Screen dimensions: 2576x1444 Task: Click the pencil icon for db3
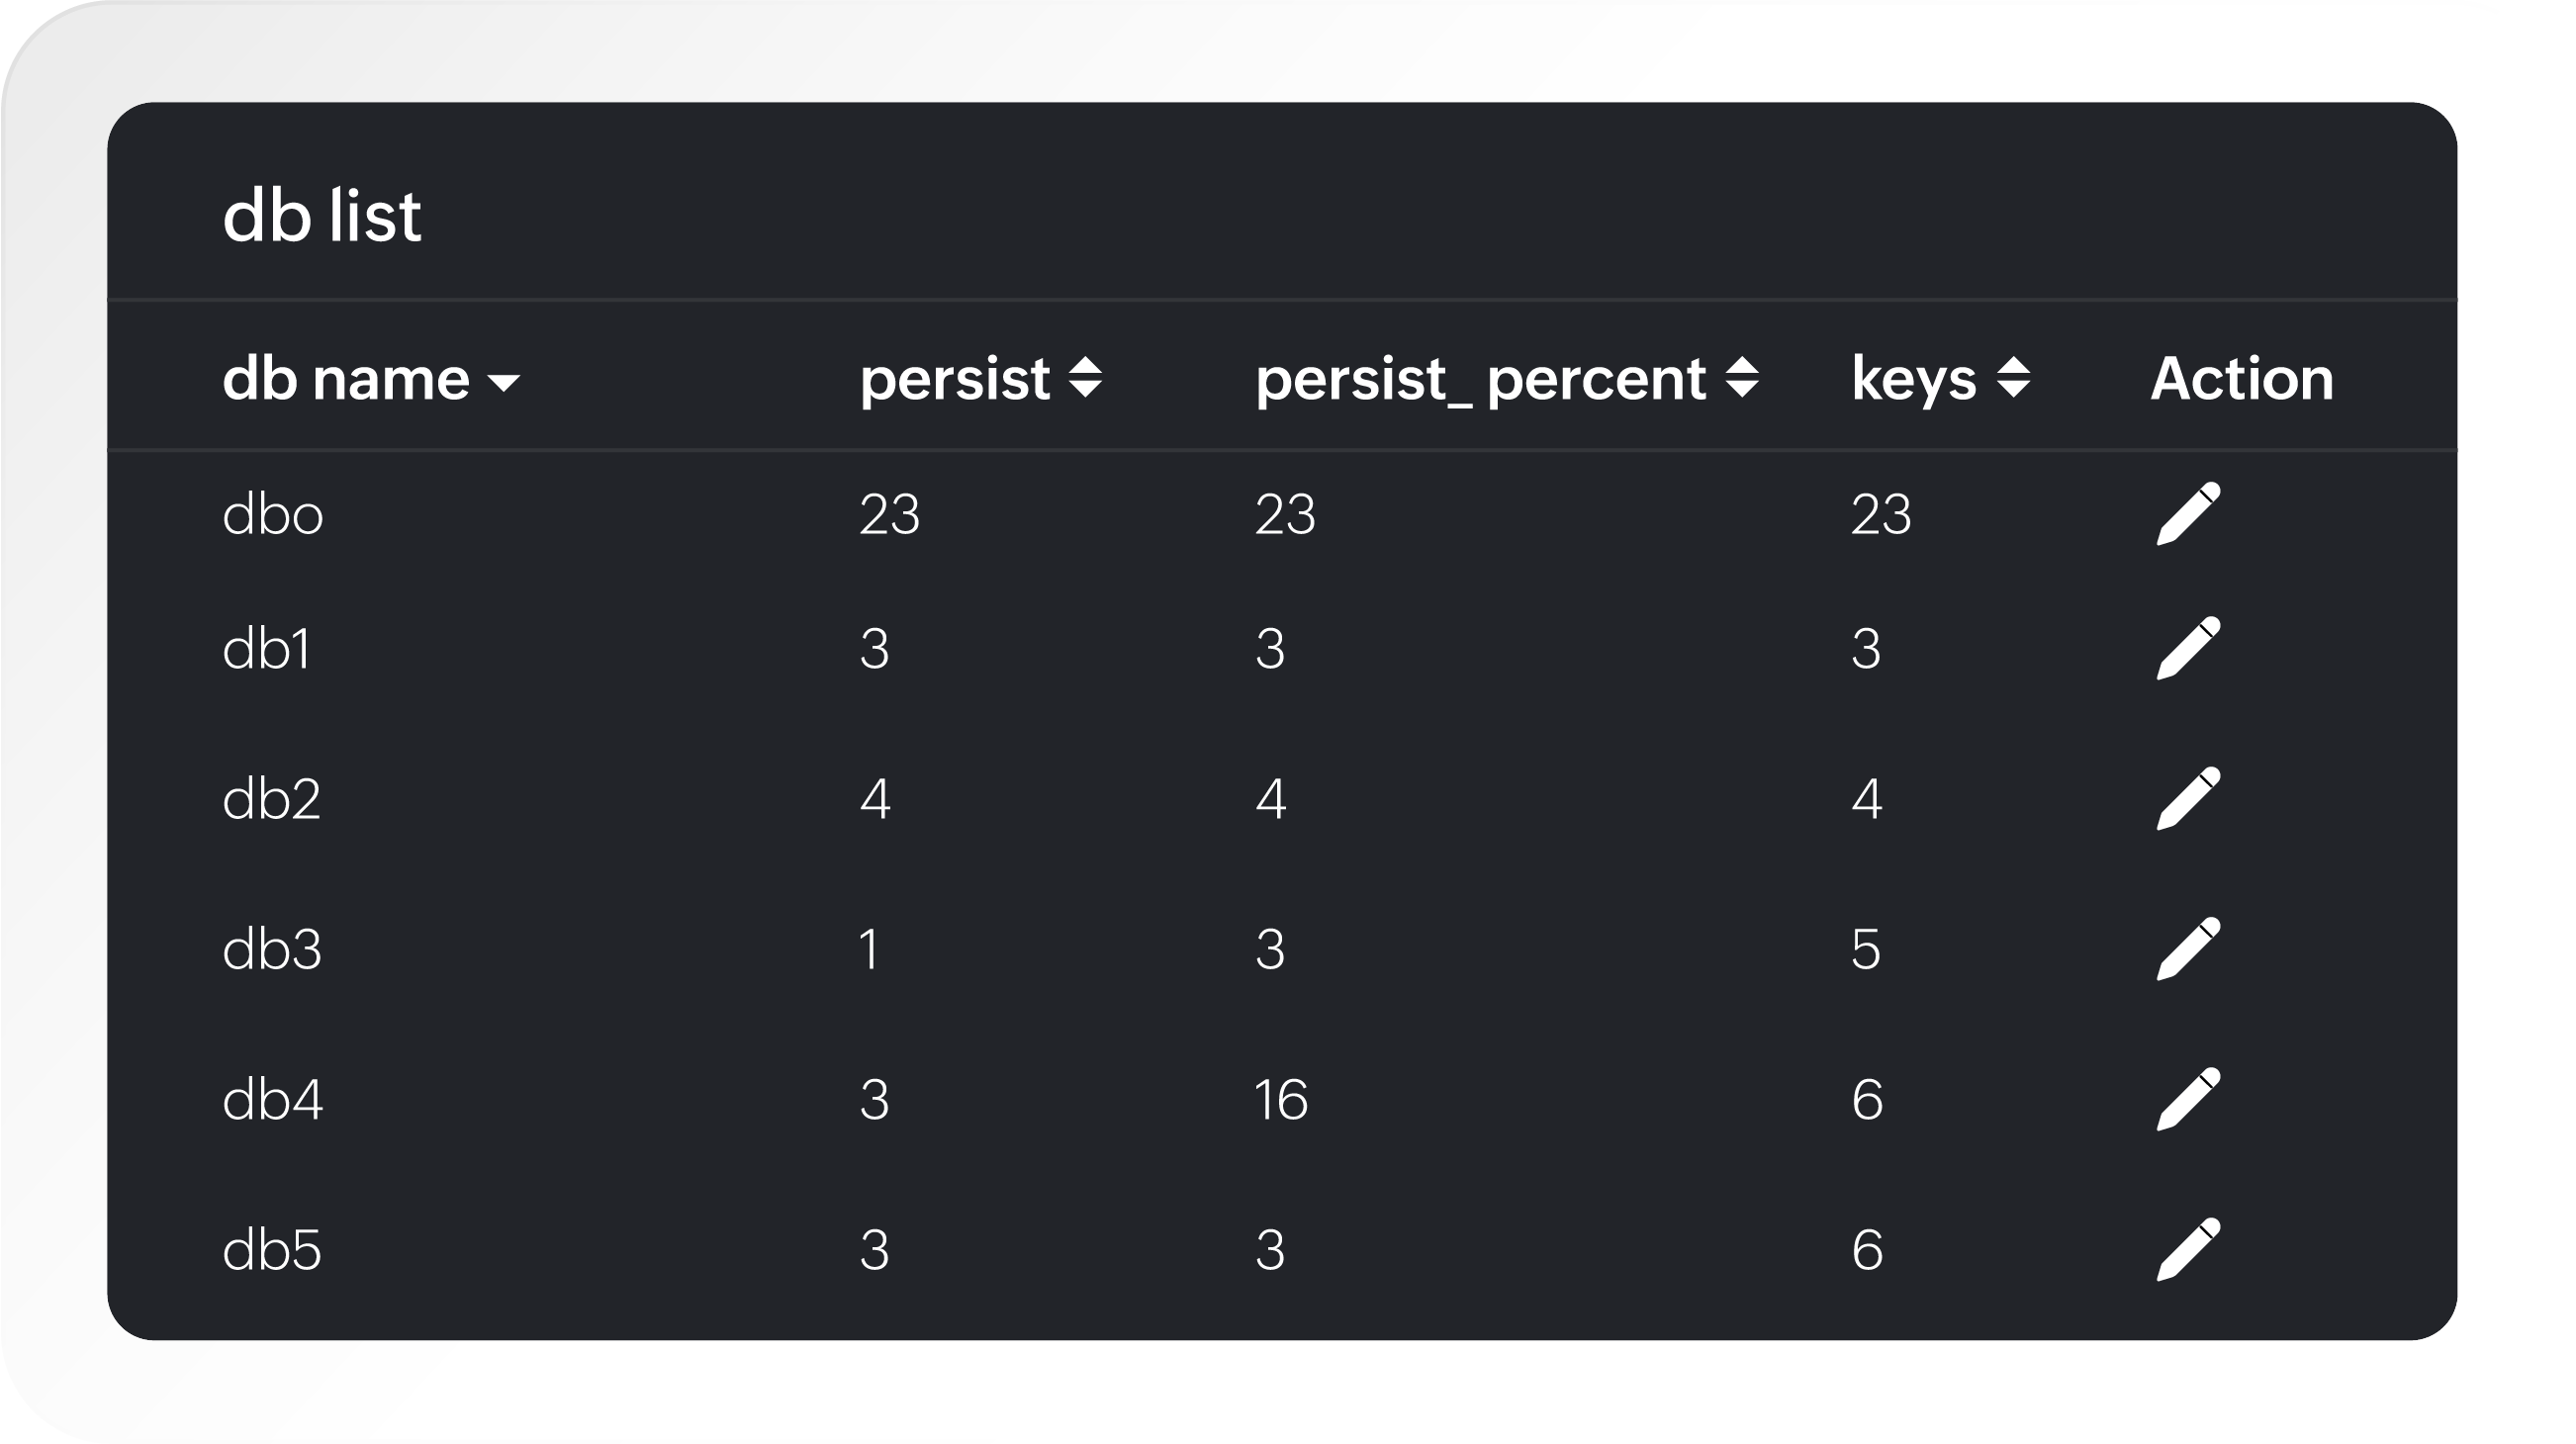[x=2188, y=949]
